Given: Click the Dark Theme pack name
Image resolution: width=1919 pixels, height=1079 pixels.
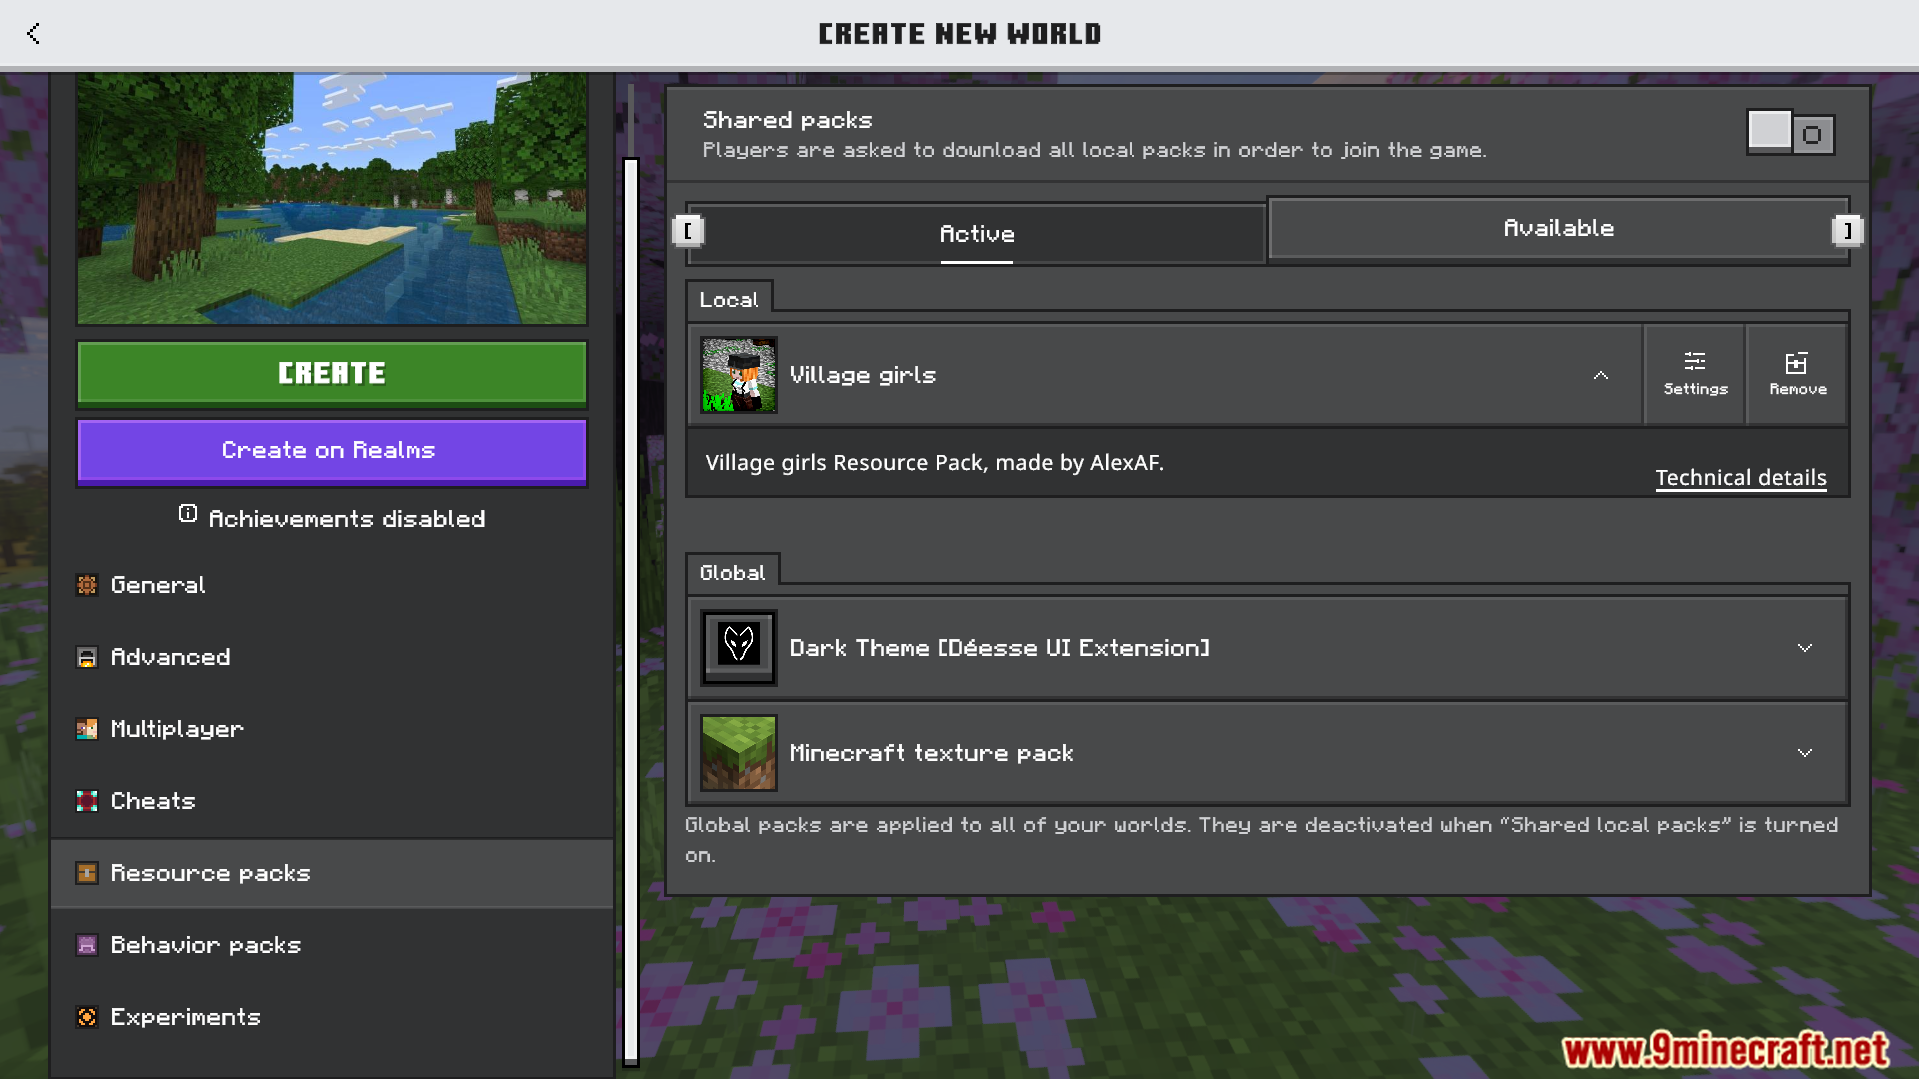Looking at the screenshot, I should [x=1000, y=648].
